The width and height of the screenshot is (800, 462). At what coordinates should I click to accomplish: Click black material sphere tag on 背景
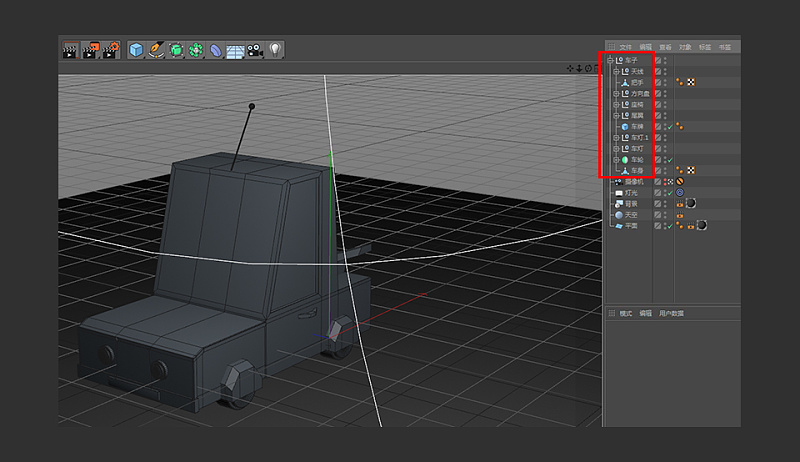(x=691, y=203)
